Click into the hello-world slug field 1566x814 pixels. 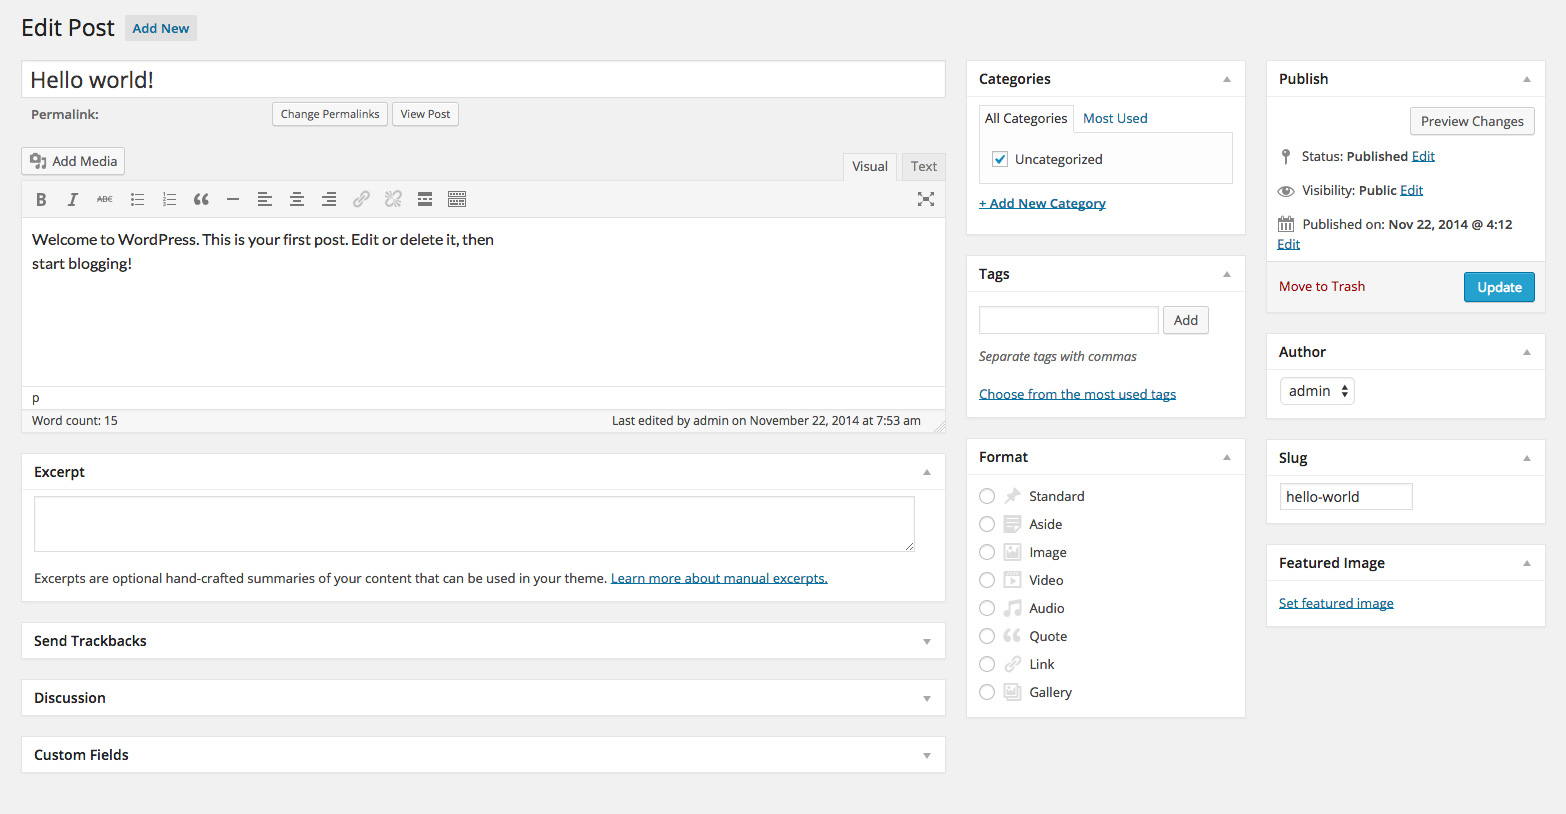click(1345, 497)
